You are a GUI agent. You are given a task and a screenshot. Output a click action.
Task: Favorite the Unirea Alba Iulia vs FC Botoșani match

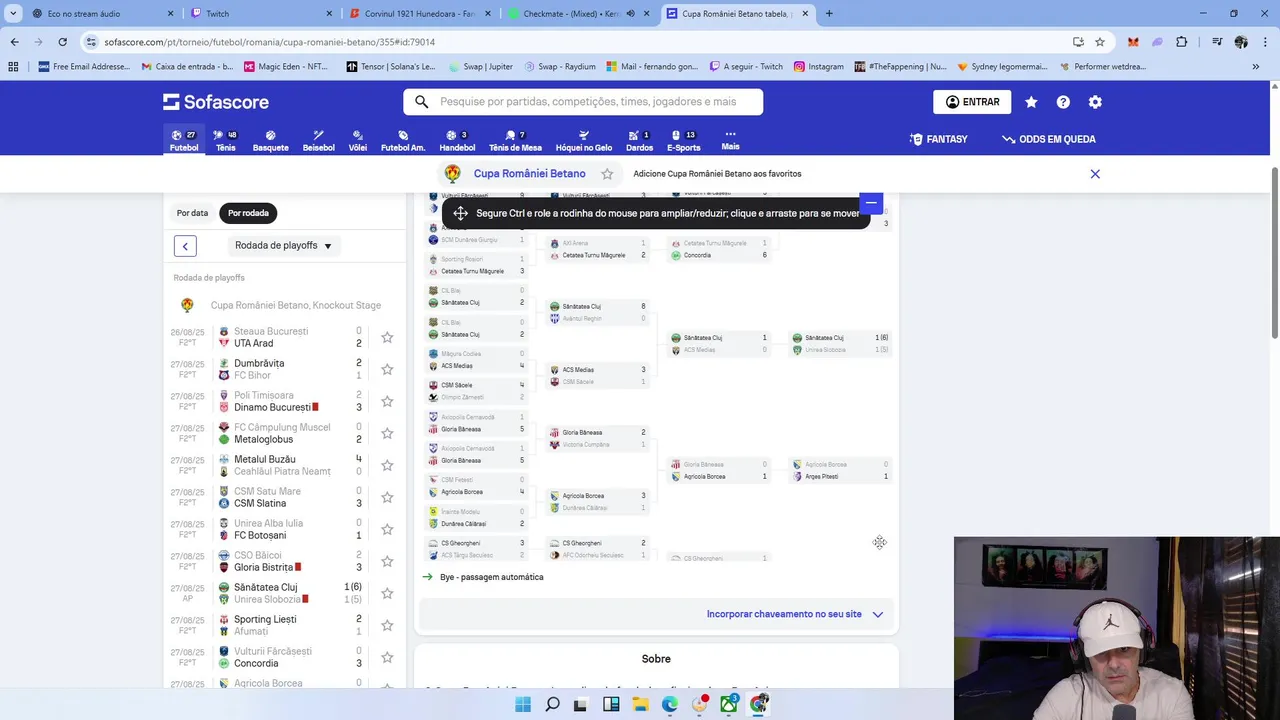click(x=387, y=529)
